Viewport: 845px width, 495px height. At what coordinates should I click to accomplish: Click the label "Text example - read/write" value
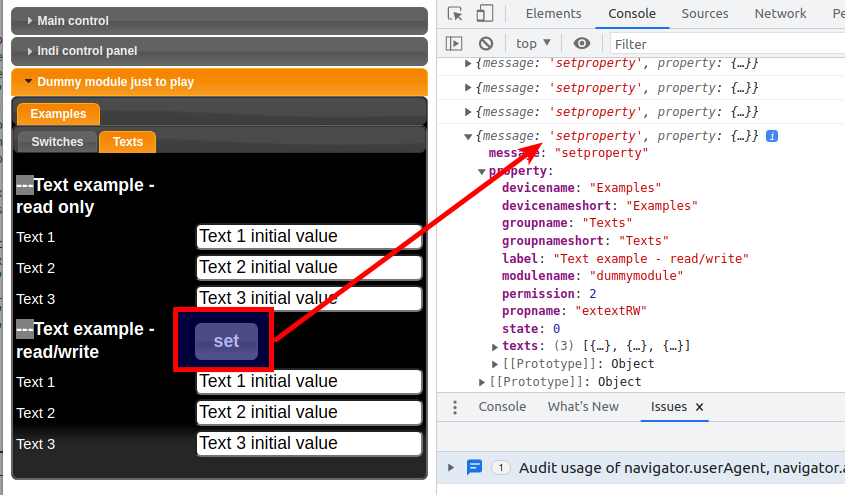coord(651,259)
